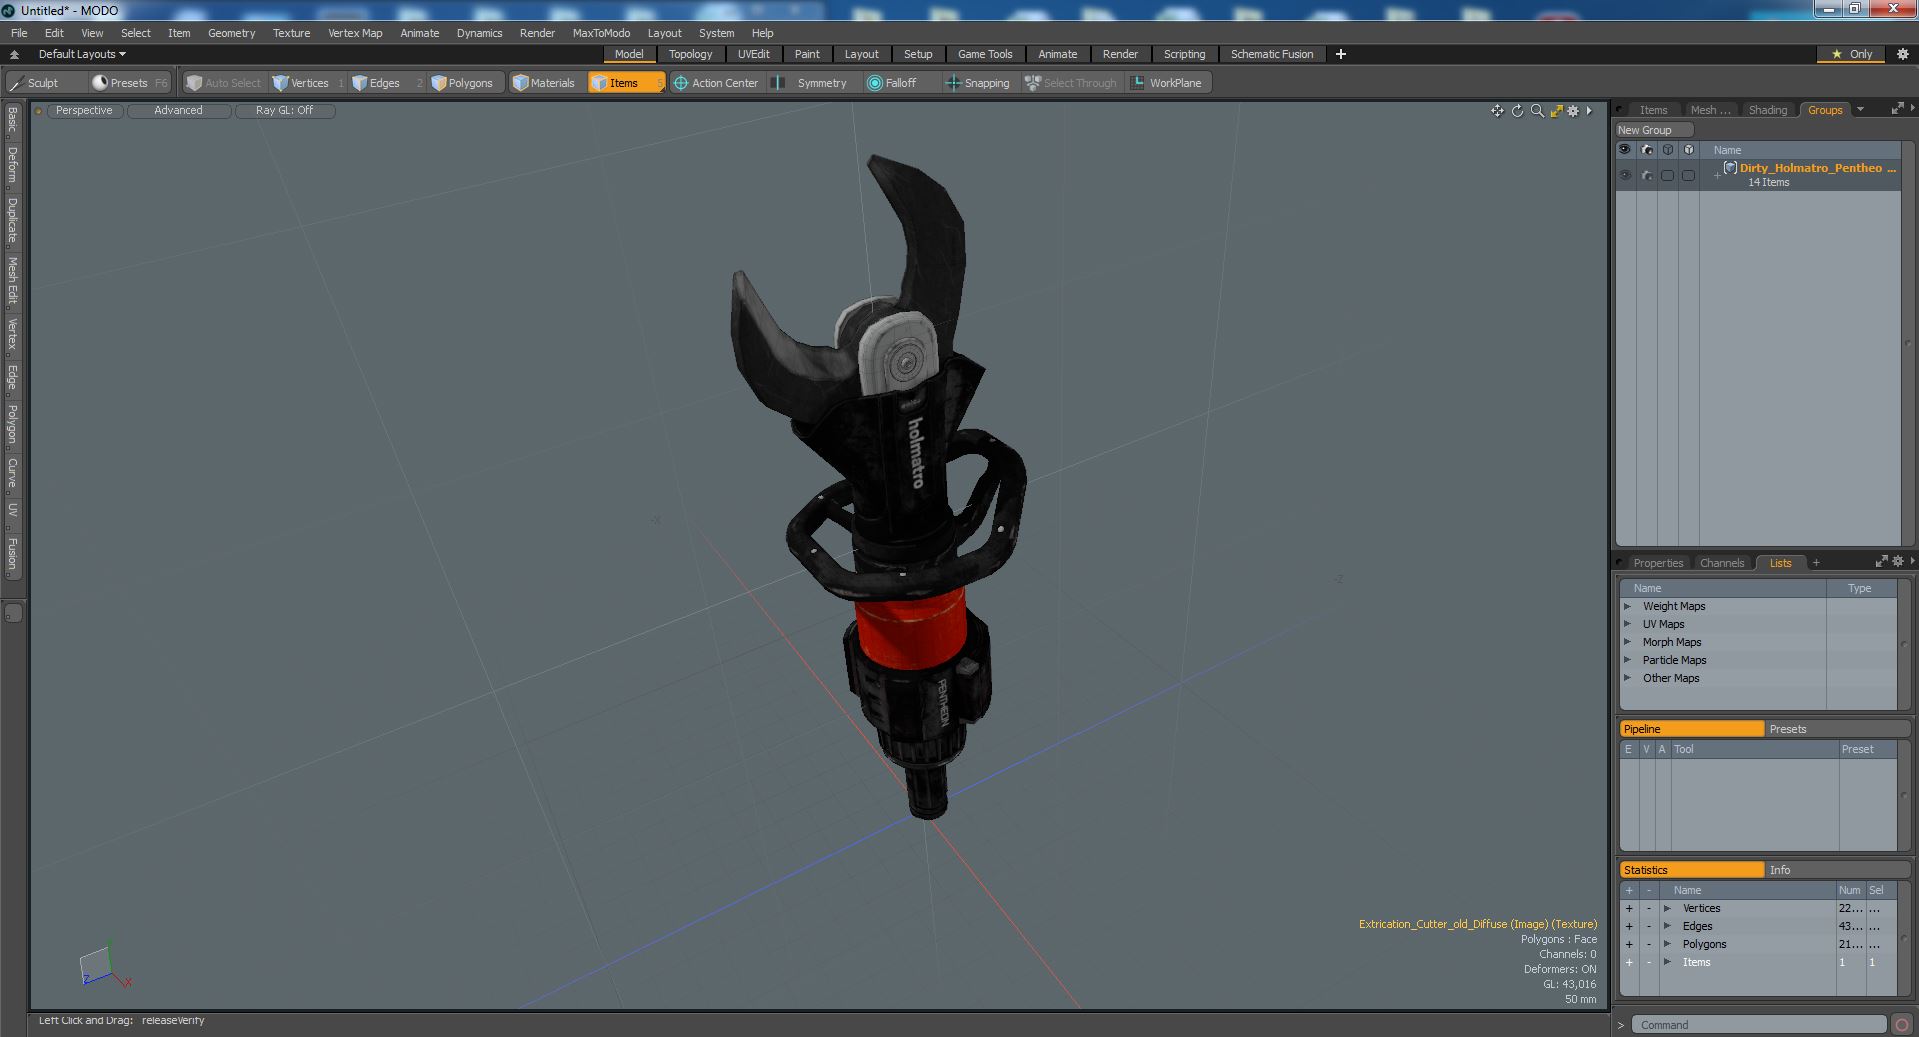1919x1037 pixels.
Task: Click the yellow maximize viewport icon
Action: [x=1556, y=111]
